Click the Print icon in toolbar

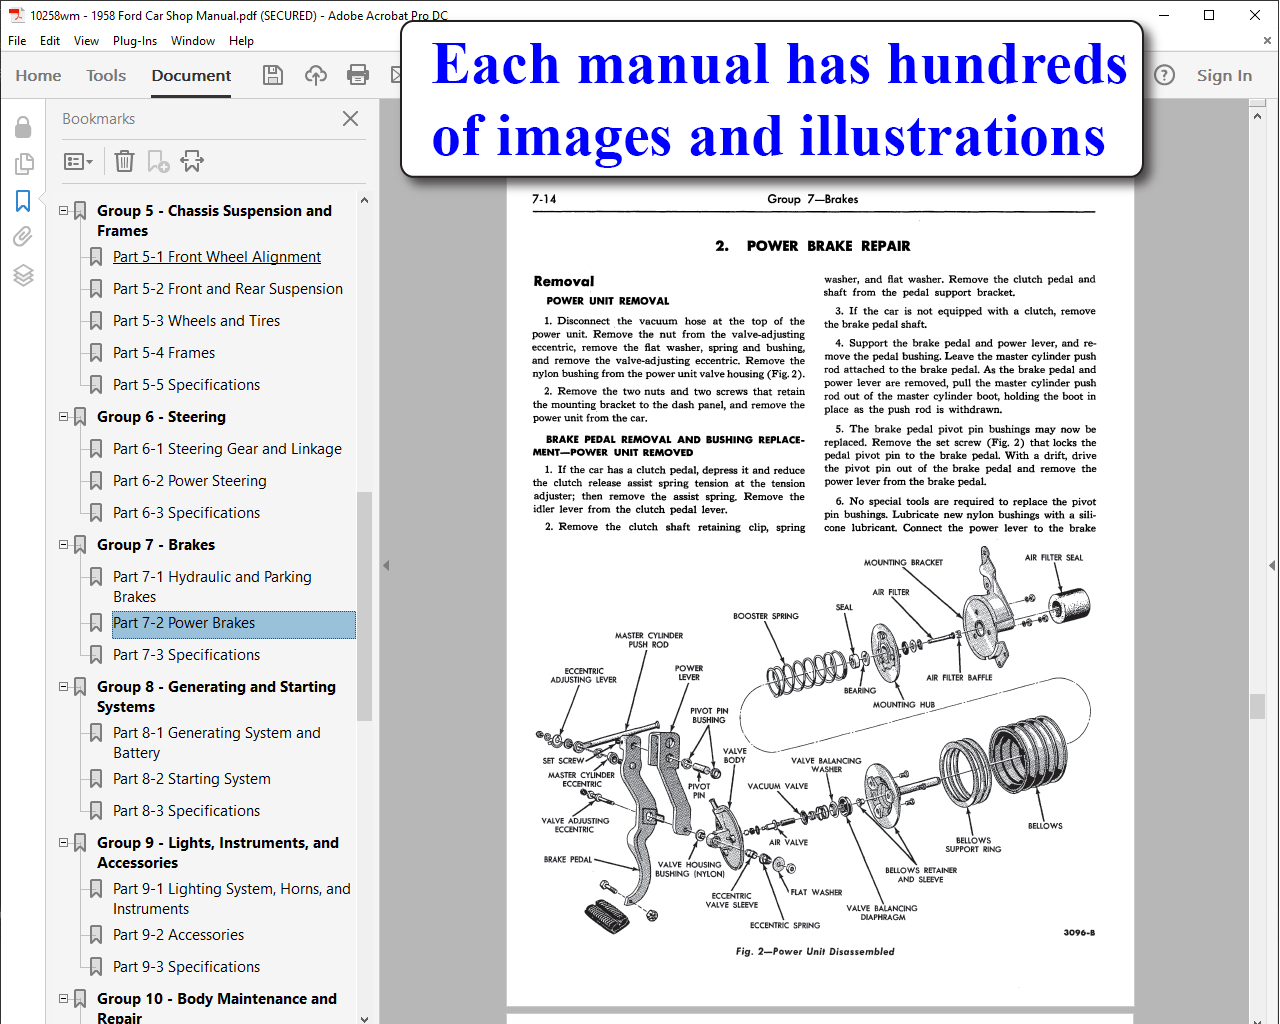pyautogui.click(x=358, y=75)
